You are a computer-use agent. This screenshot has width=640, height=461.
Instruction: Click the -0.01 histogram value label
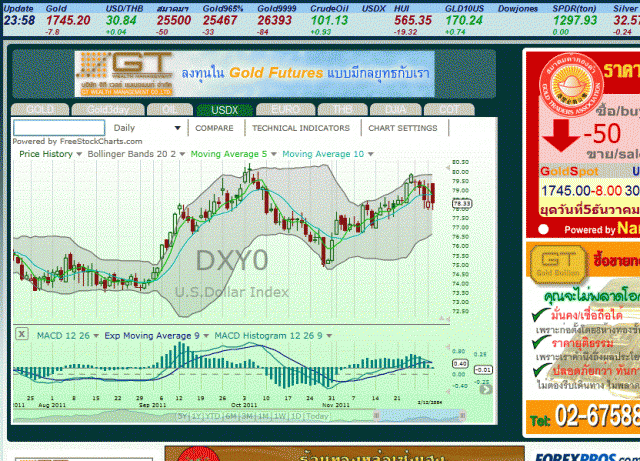pyautogui.click(x=483, y=370)
